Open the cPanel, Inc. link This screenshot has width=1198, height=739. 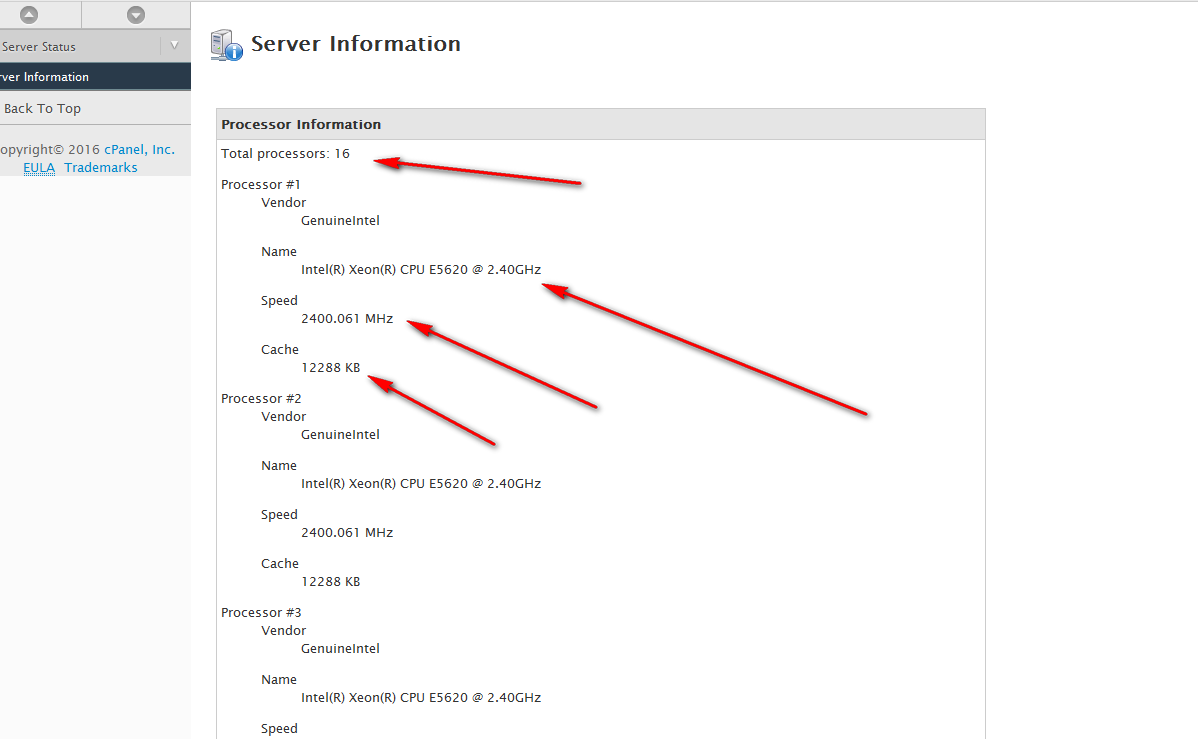[x=139, y=149]
